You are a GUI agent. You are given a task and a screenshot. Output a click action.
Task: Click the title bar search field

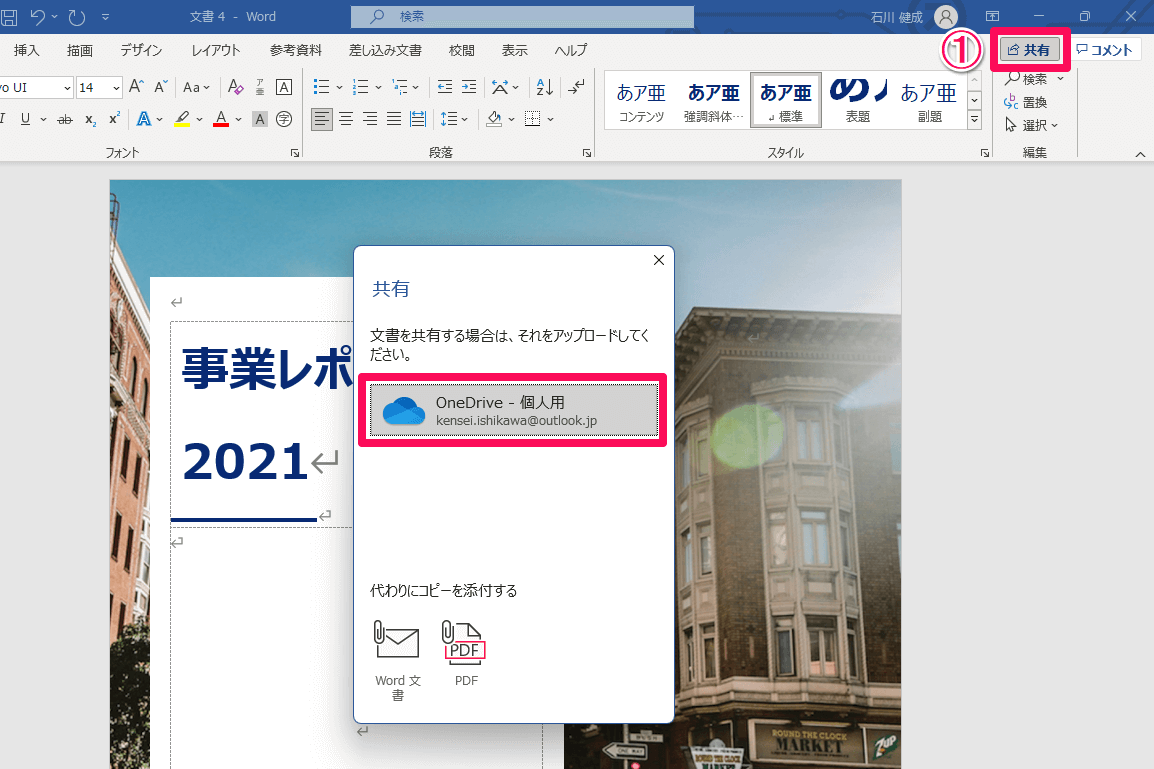(521, 16)
